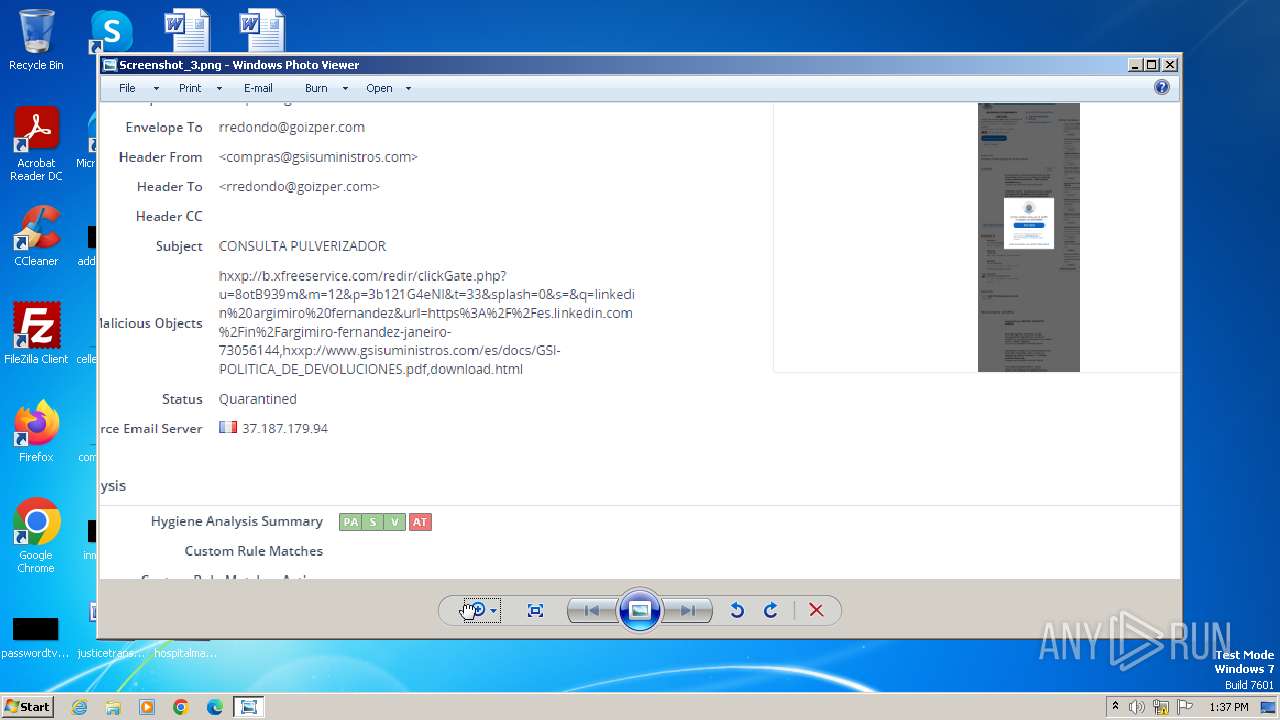
Task: Click the Envelope To email address
Action: click(x=292, y=127)
